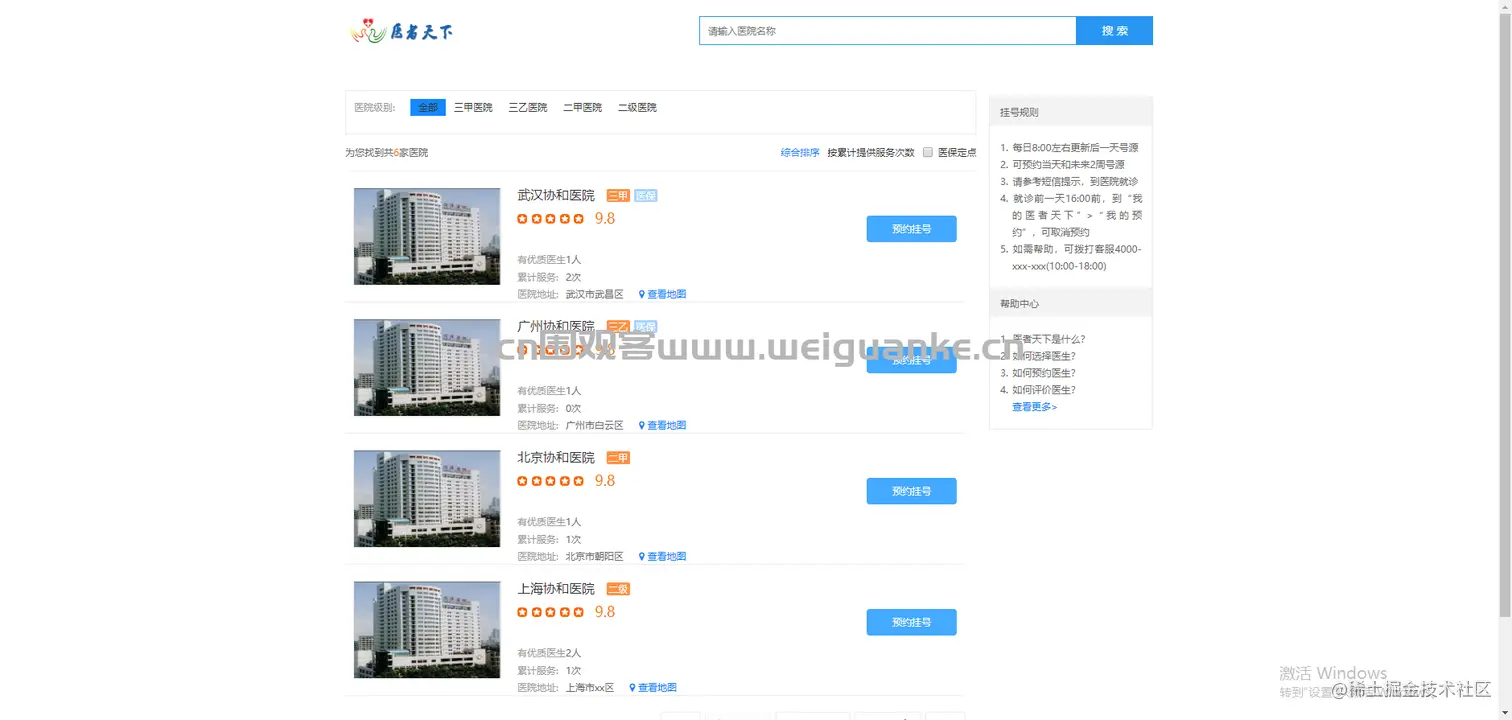Open the 北京协和医院 building photo
This screenshot has height=720, width=1512.
coord(427,498)
